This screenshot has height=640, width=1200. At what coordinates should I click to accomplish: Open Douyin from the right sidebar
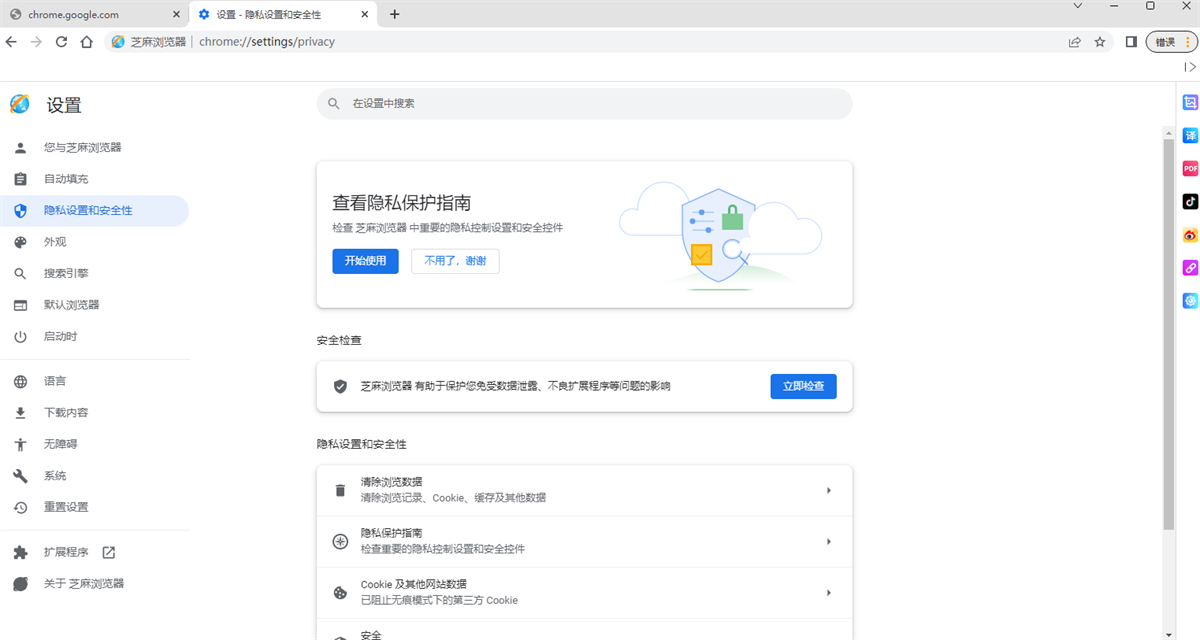pyautogui.click(x=1190, y=201)
